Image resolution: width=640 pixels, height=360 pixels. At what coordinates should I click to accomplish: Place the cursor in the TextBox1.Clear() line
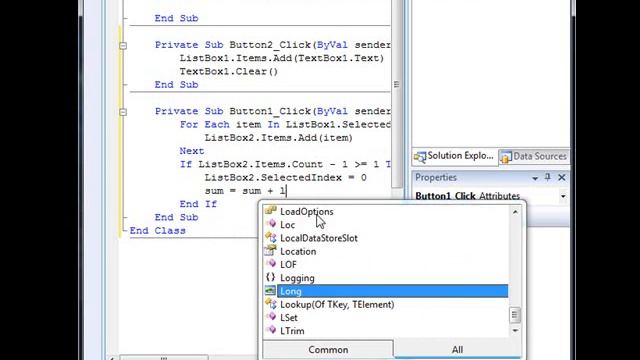click(x=229, y=71)
